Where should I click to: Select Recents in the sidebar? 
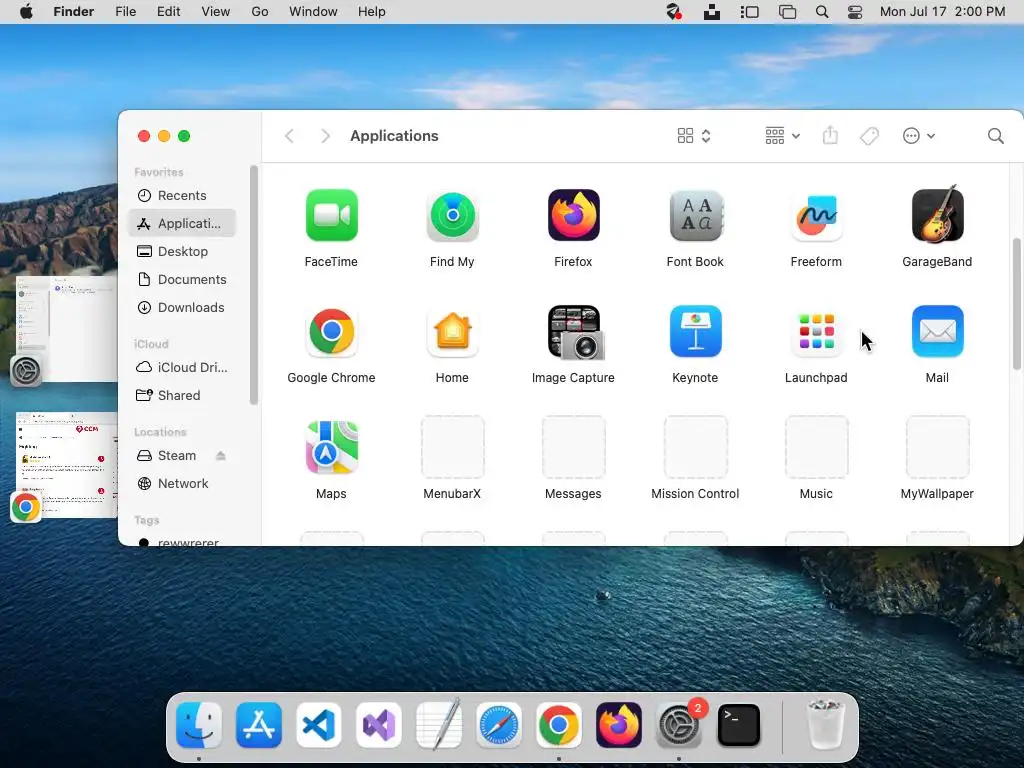click(182, 195)
